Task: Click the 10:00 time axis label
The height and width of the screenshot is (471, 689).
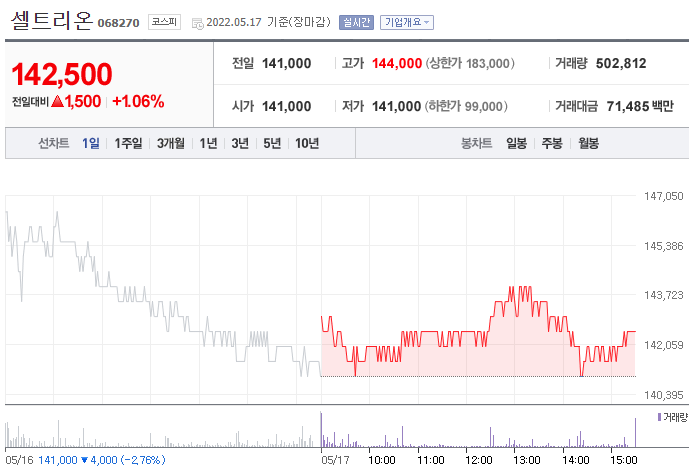Action: (381, 460)
